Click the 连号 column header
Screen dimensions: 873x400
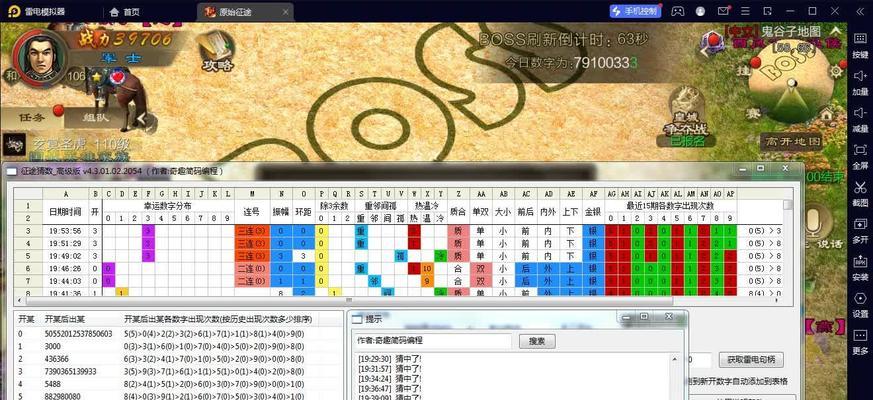[252, 212]
